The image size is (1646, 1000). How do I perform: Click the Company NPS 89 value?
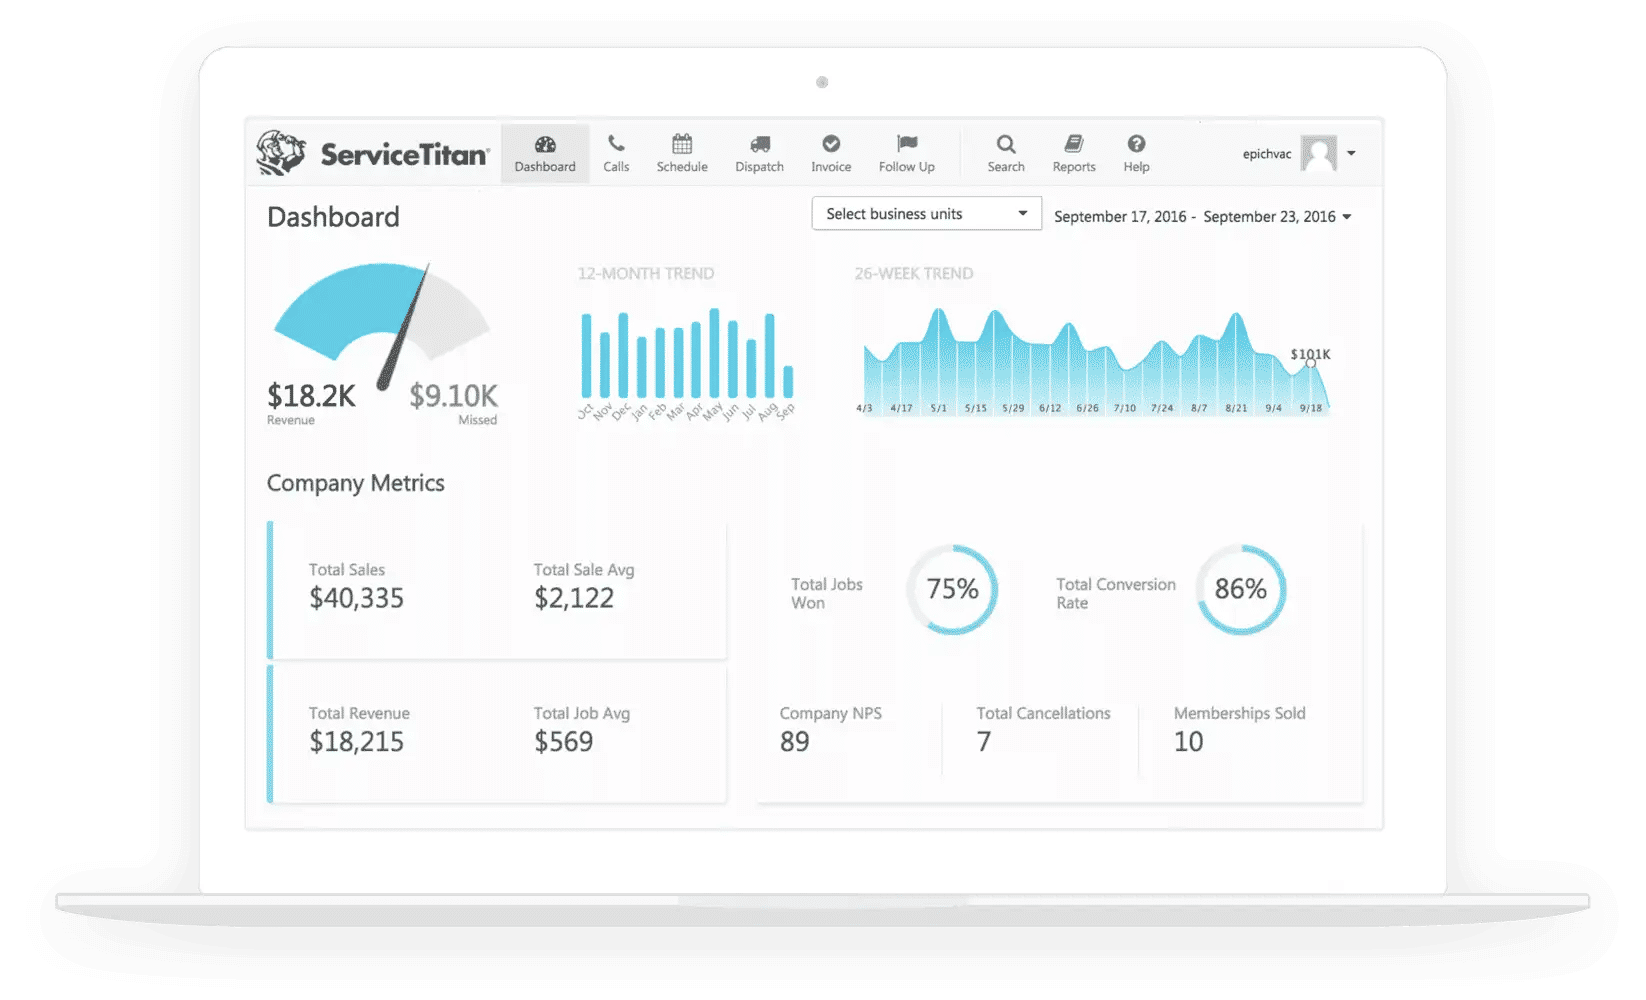[x=795, y=742]
